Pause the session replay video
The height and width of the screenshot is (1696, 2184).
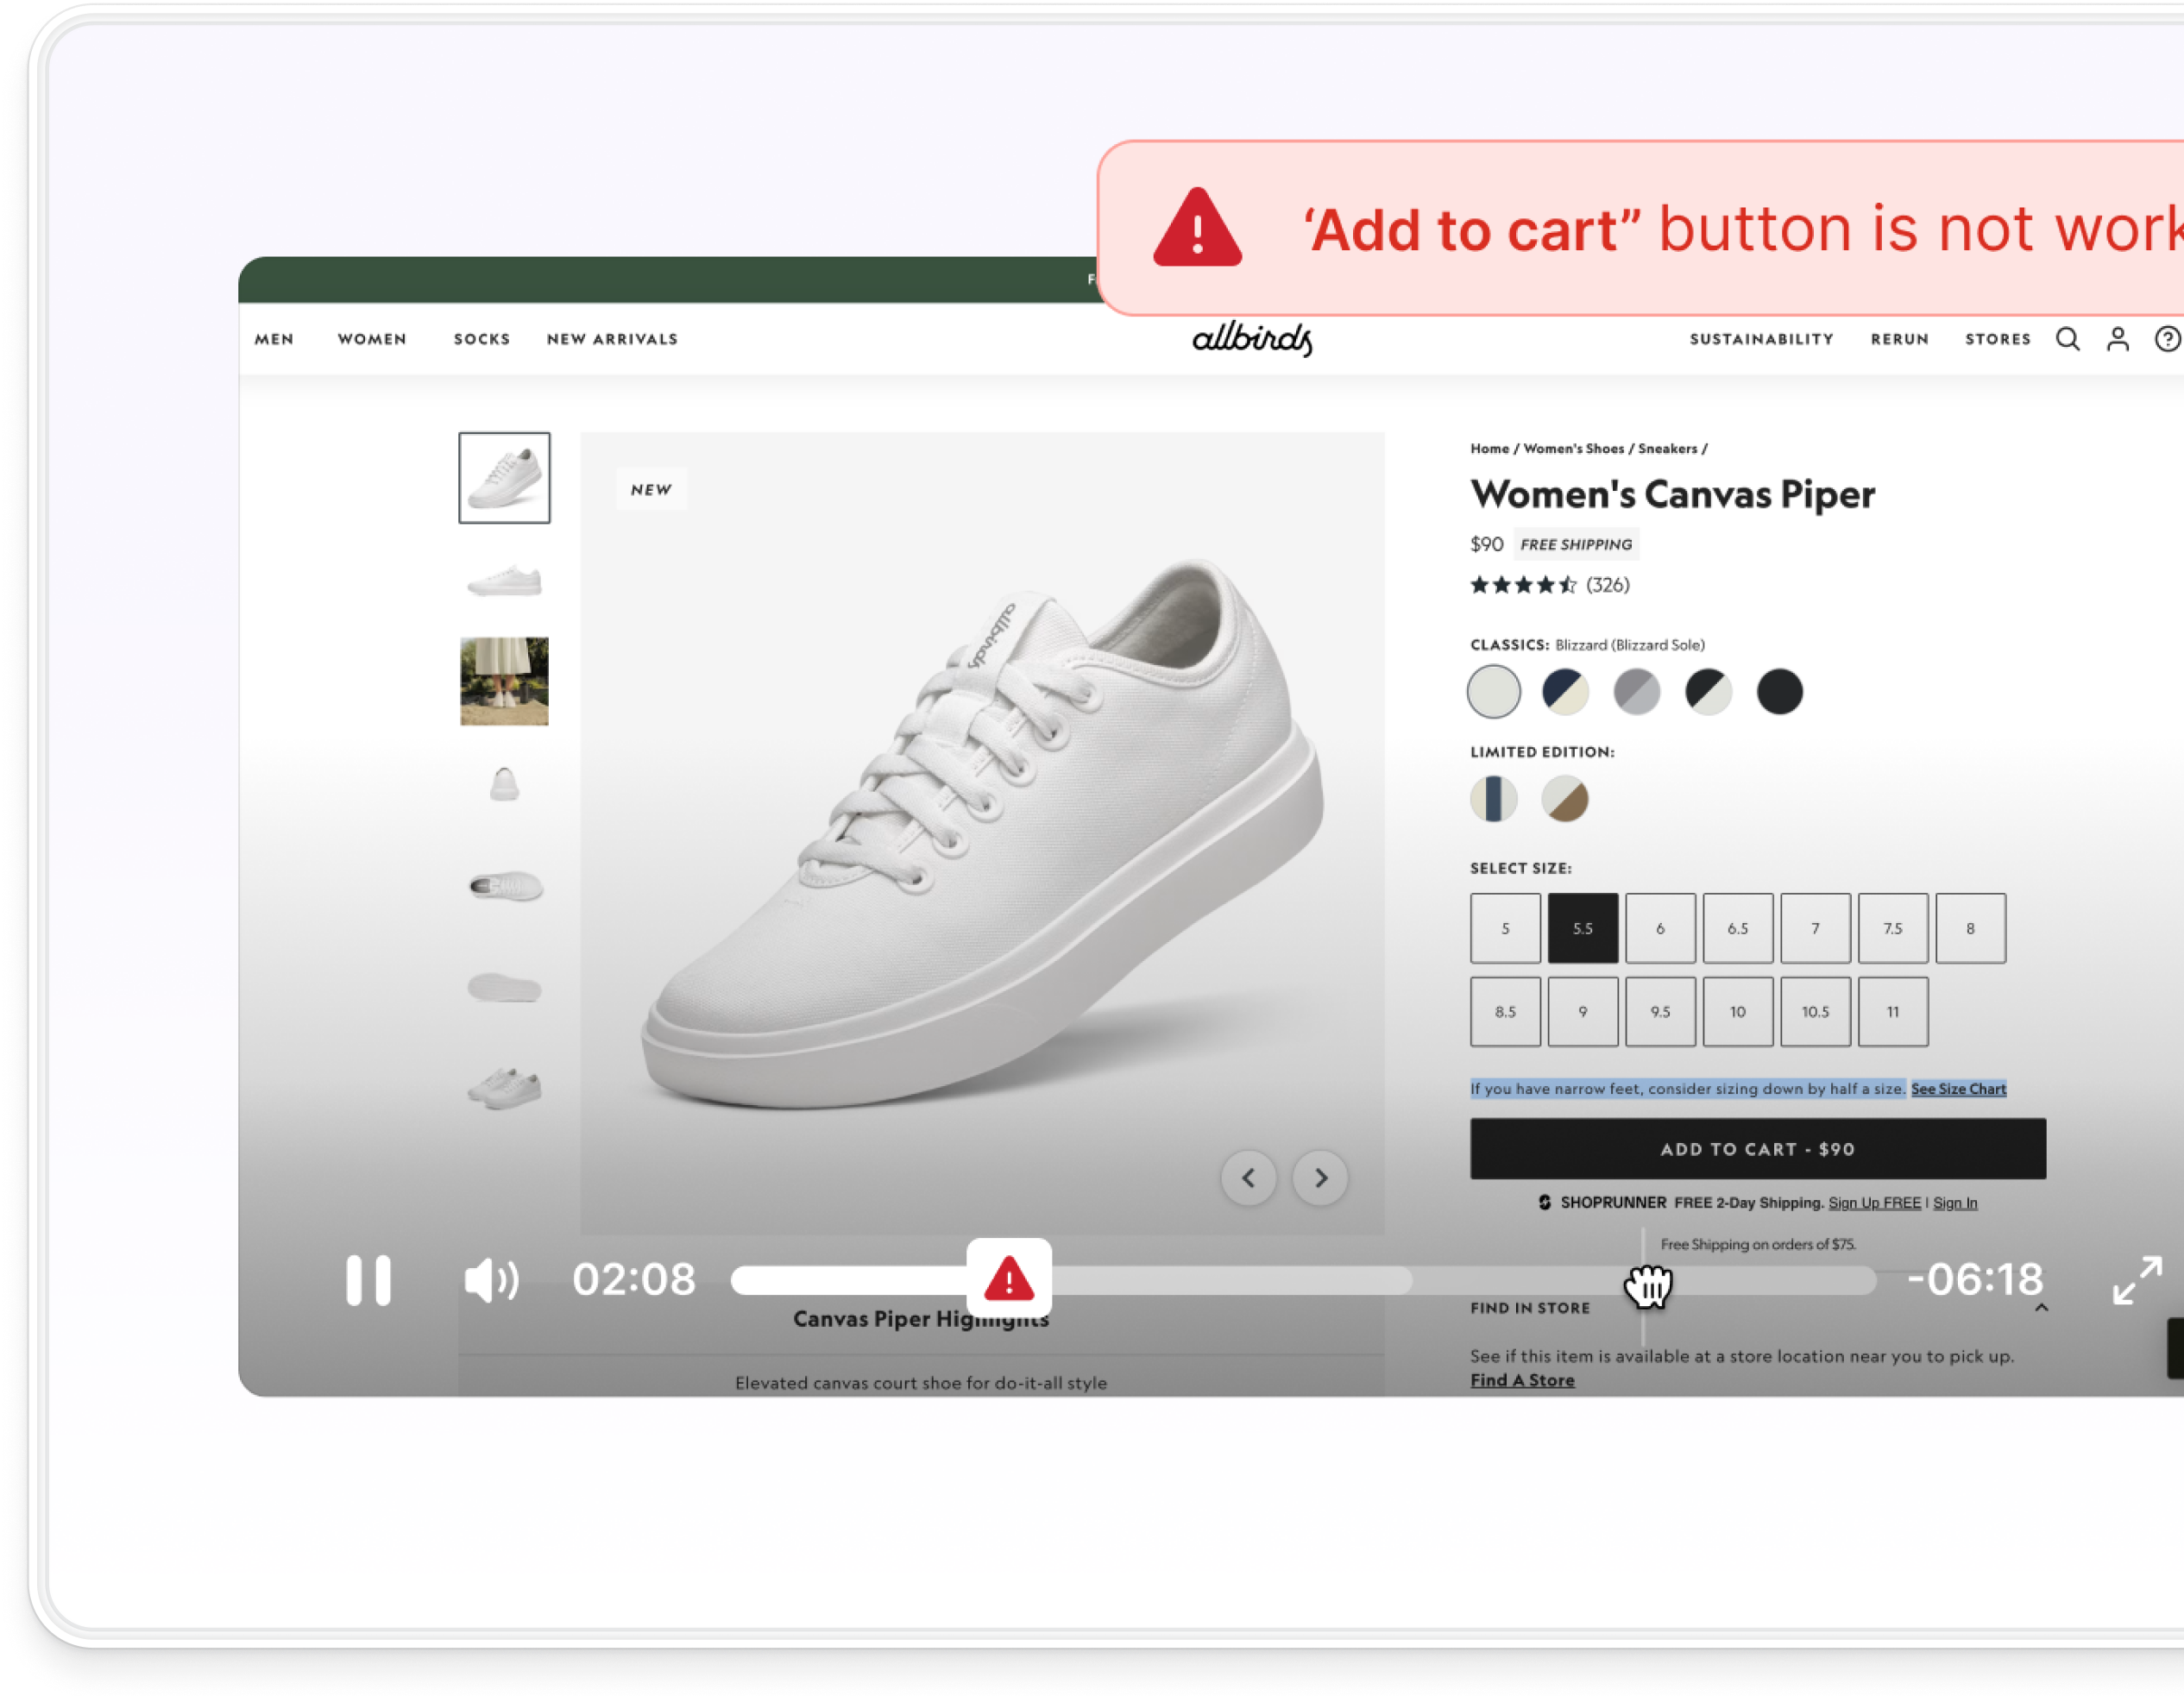click(x=368, y=1280)
